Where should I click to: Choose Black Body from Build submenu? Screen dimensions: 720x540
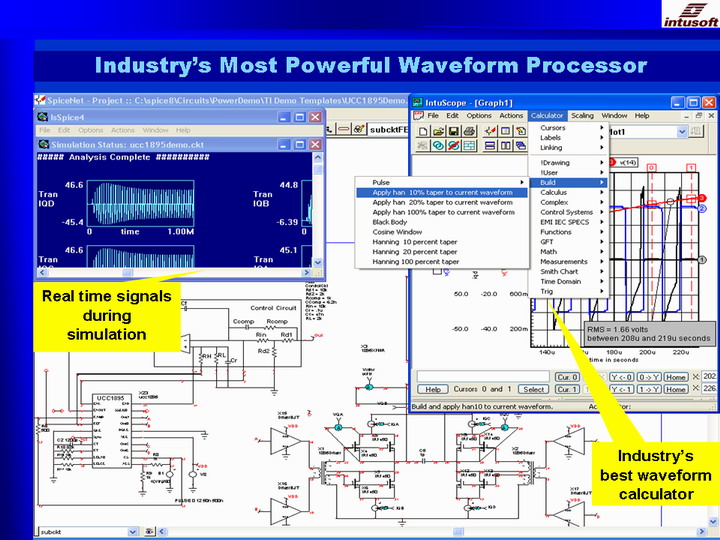pyautogui.click(x=442, y=222)
